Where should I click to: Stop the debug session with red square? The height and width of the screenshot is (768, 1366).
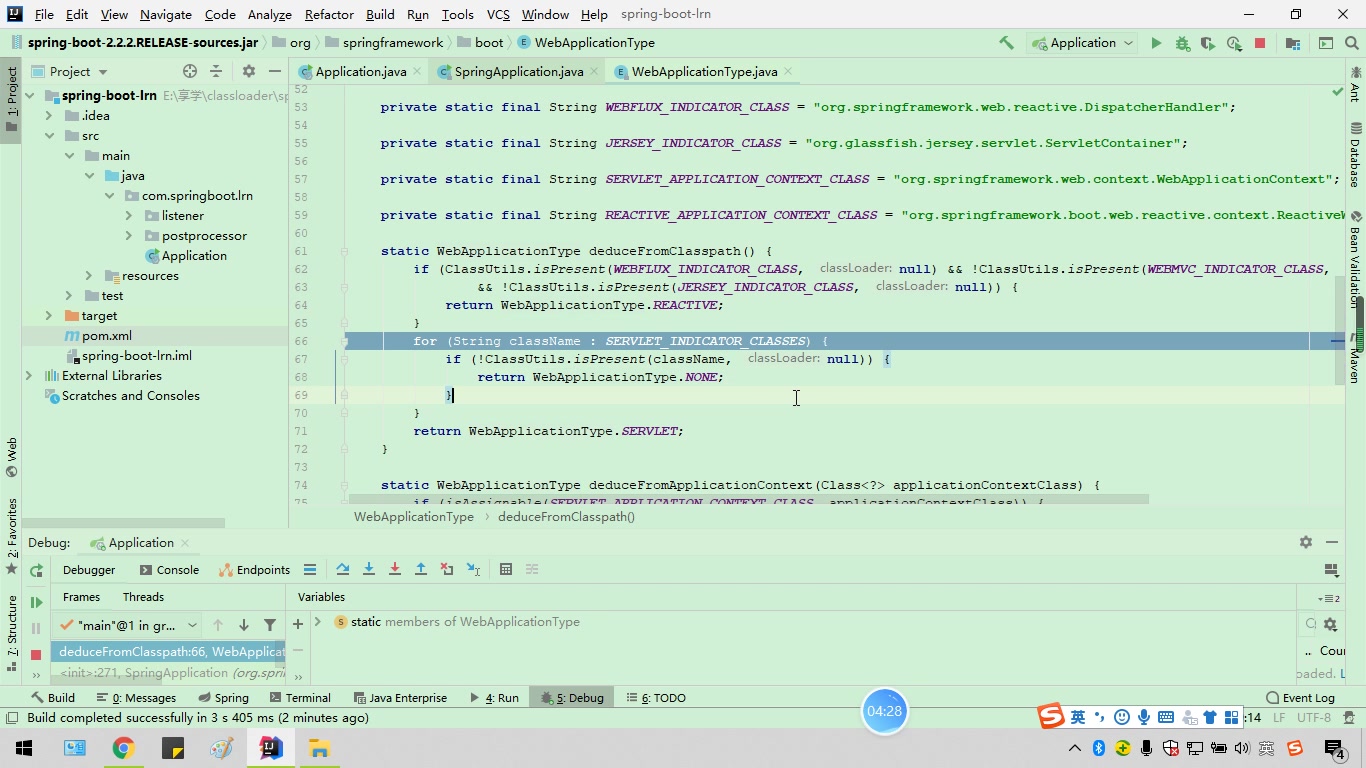tap(36, 654)
